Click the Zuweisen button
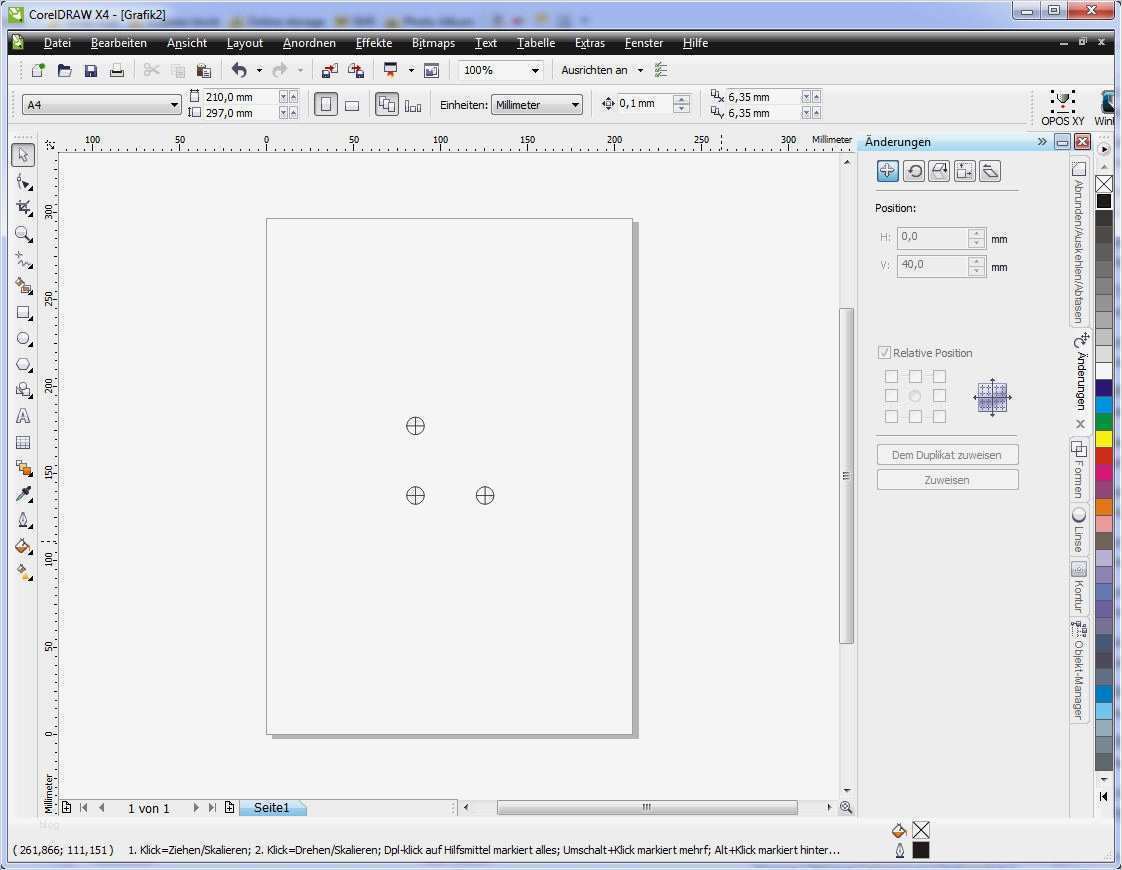This screenshot has height=870, width=1122. point(946,479)
